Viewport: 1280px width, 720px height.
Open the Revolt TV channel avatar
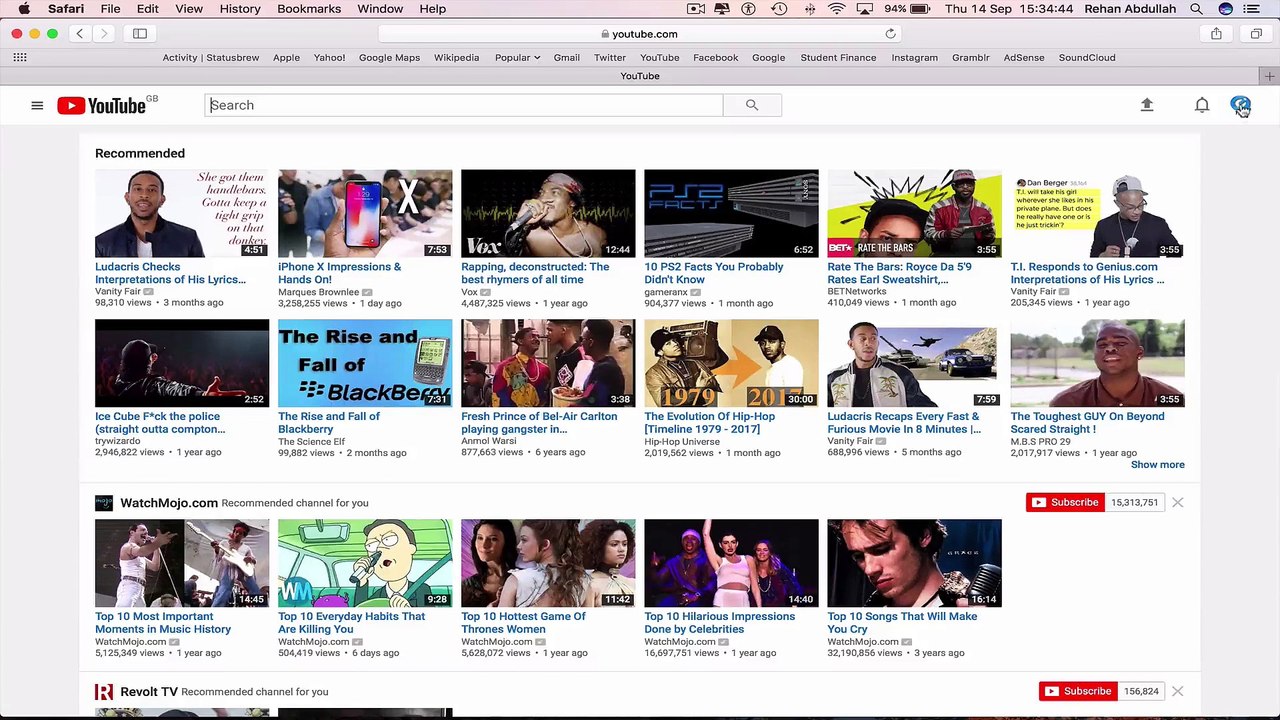click(104, 692)
